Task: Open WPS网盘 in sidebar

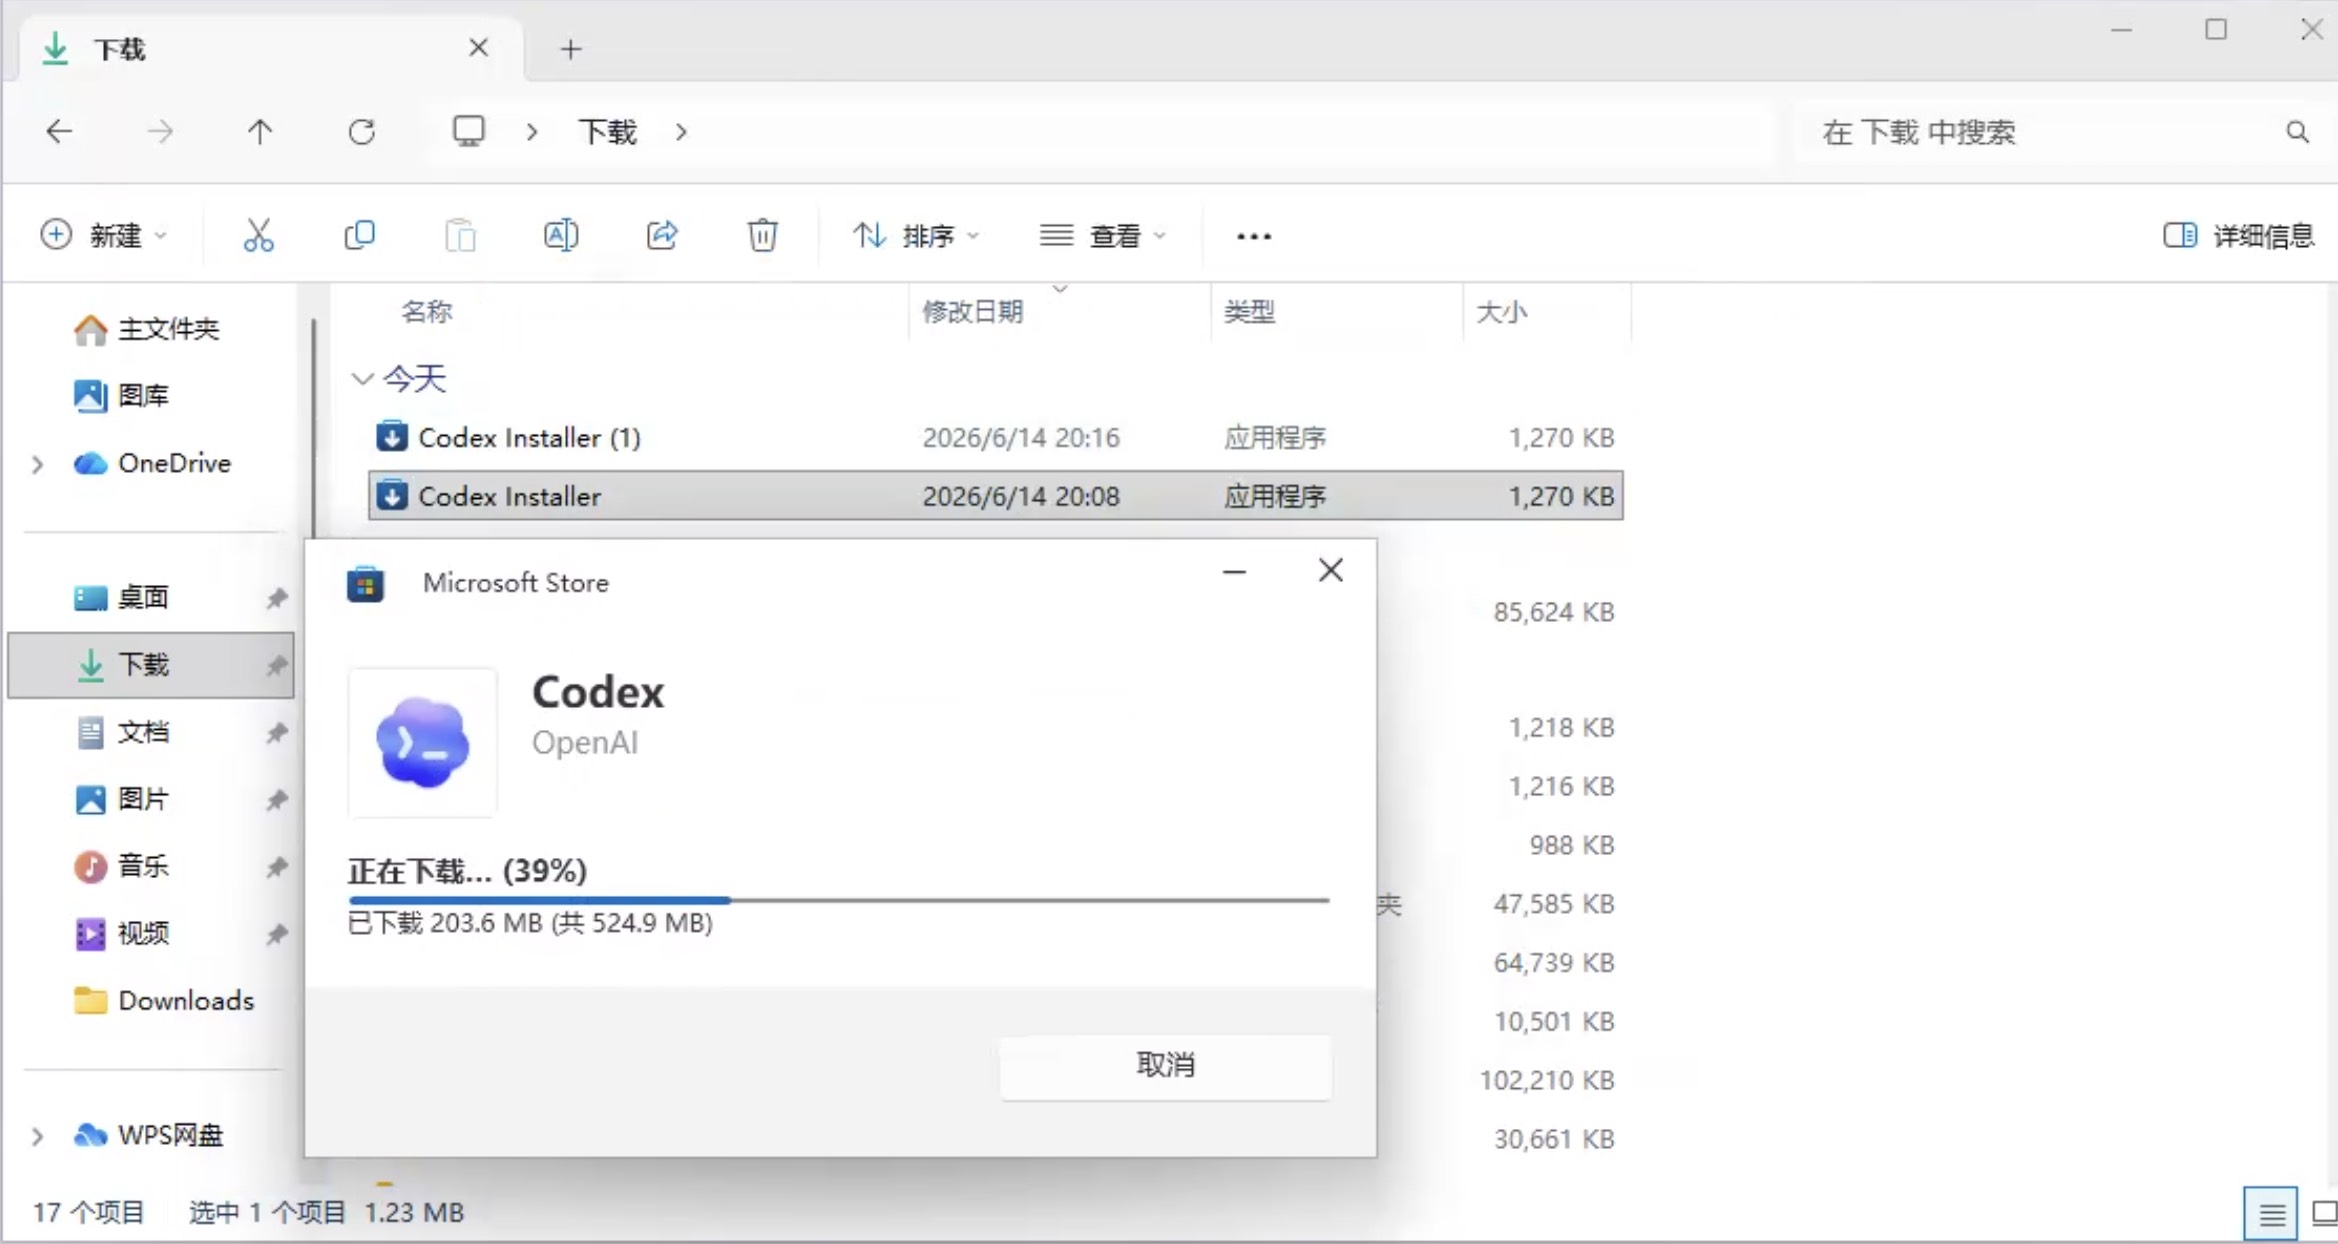Action: coord(149,1136)
